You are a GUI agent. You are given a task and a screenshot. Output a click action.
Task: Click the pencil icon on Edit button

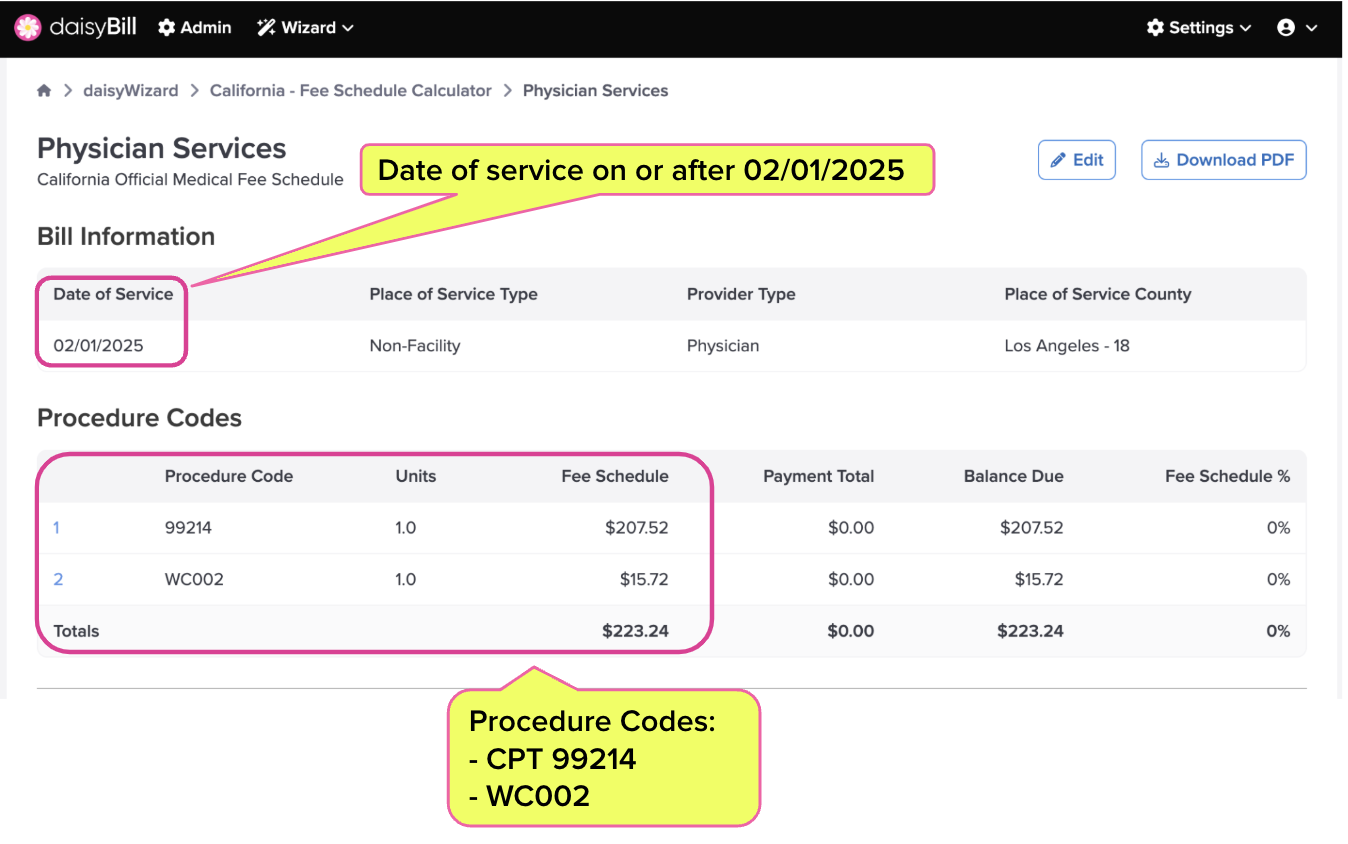1058,160
